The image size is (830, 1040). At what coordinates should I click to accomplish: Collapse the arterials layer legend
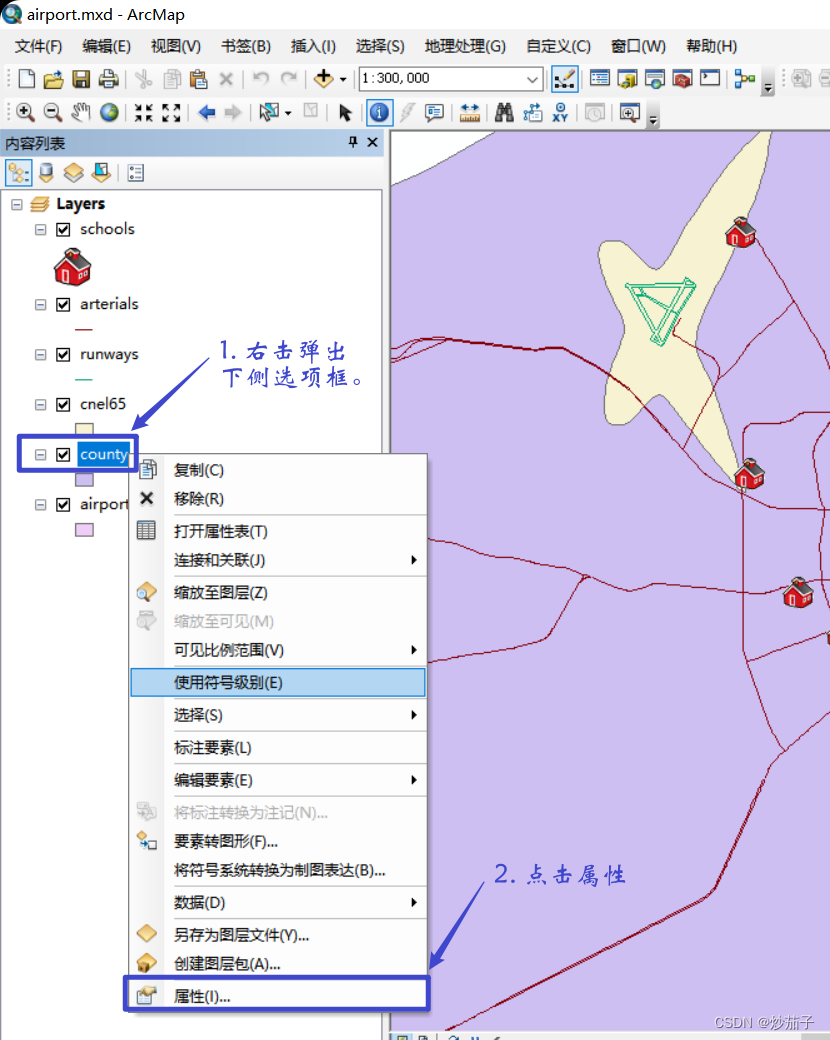click(40, 304)
